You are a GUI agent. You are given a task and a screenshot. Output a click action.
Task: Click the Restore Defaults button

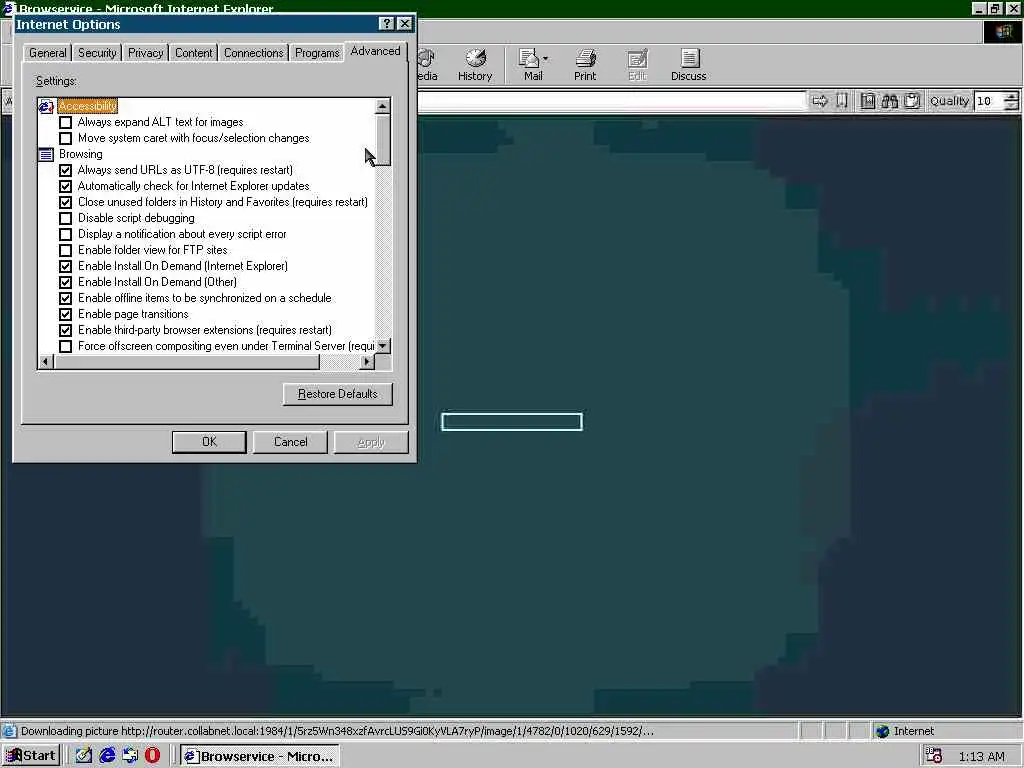coord(338,394)
